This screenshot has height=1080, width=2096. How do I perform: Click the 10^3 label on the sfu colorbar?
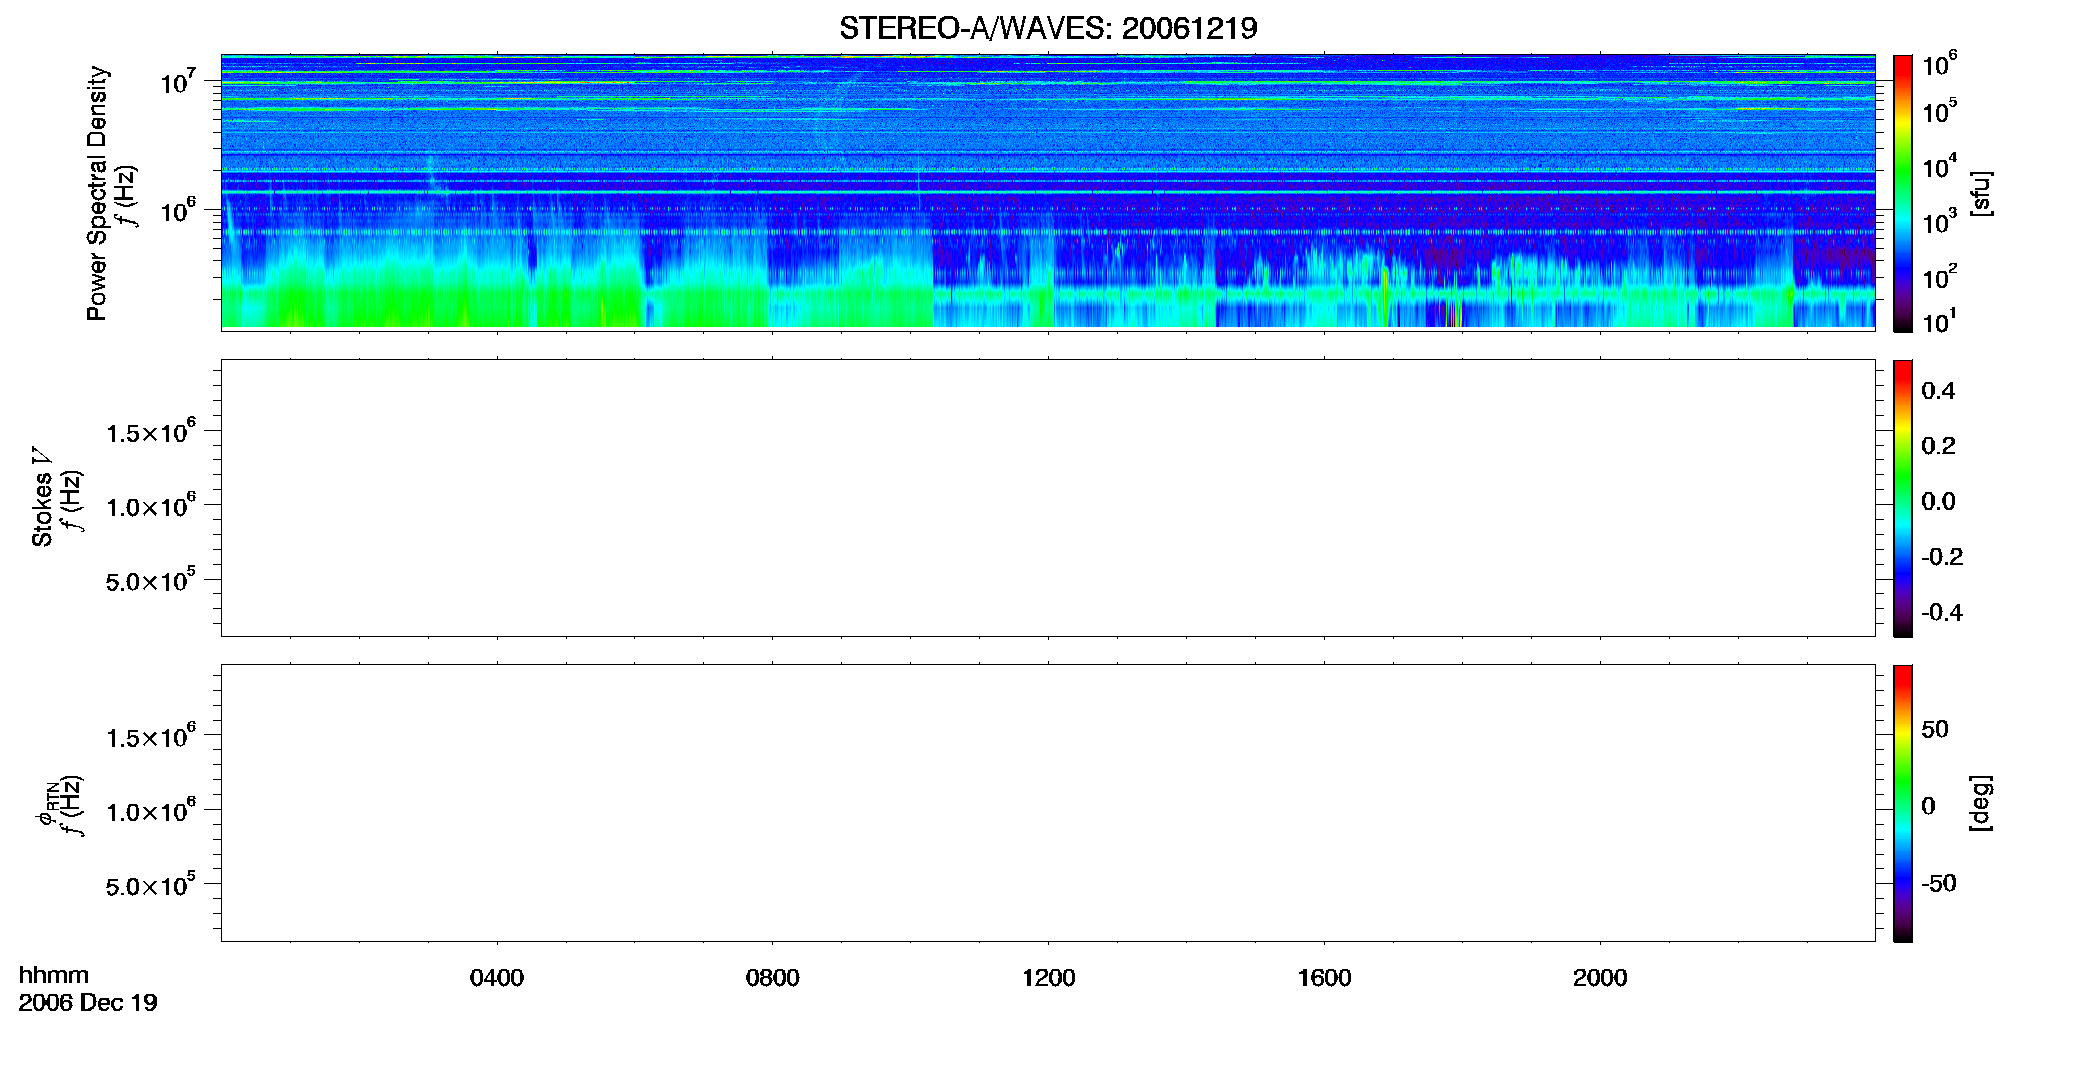point(1939,221)
